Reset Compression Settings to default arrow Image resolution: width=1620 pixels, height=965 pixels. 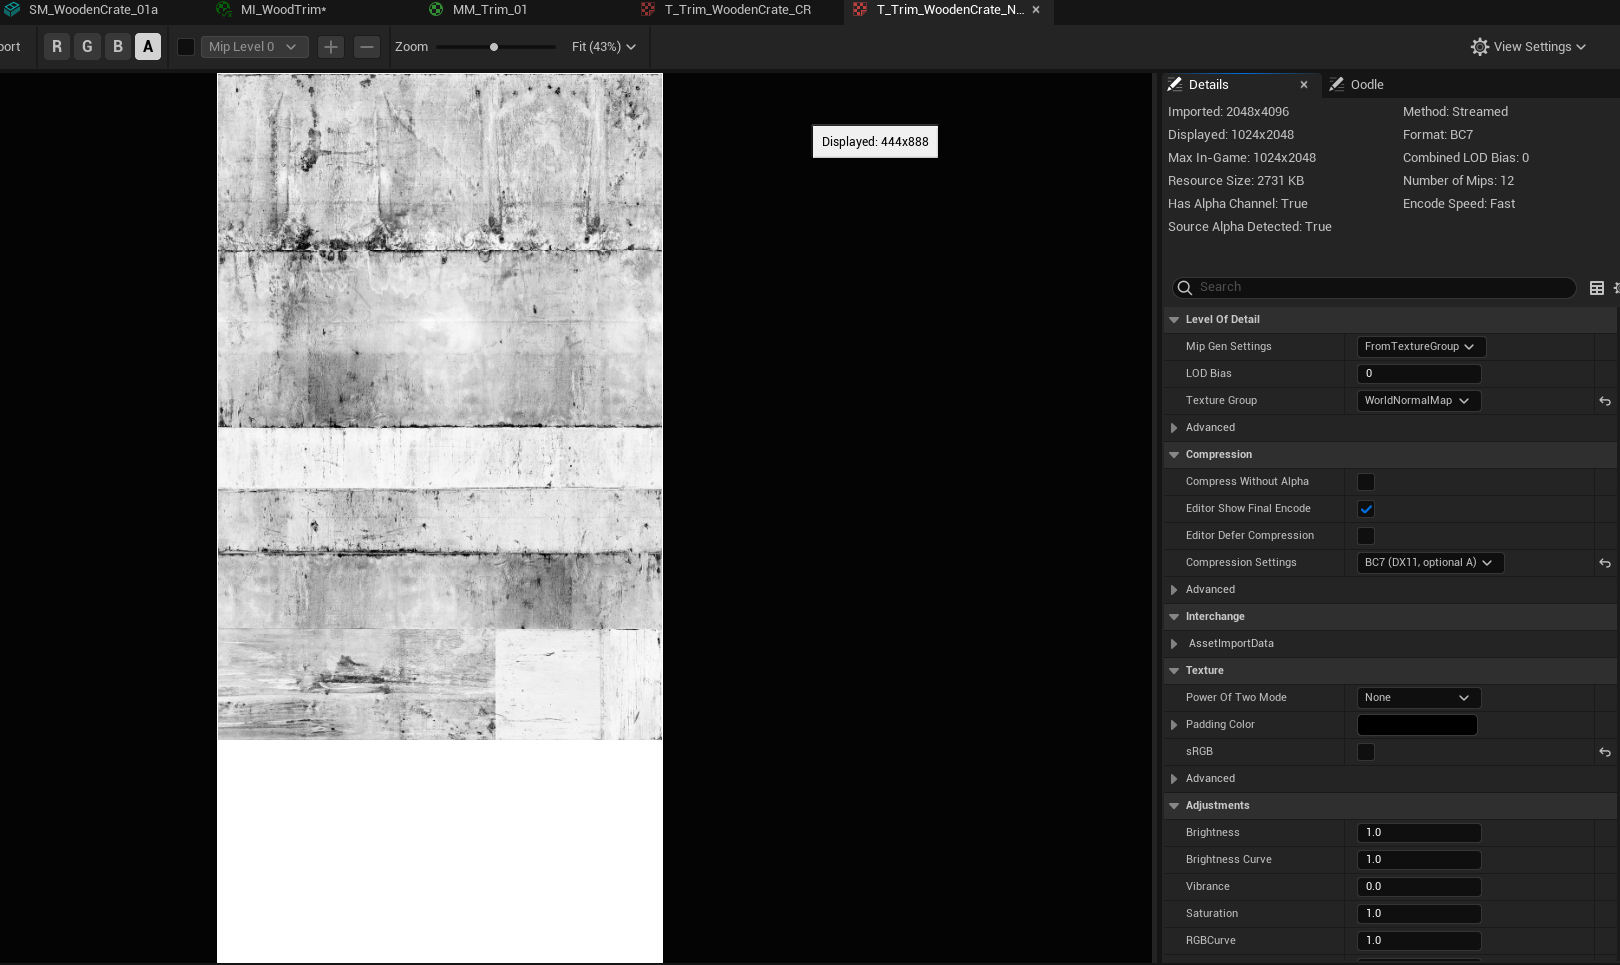[x=1604, y=563]
